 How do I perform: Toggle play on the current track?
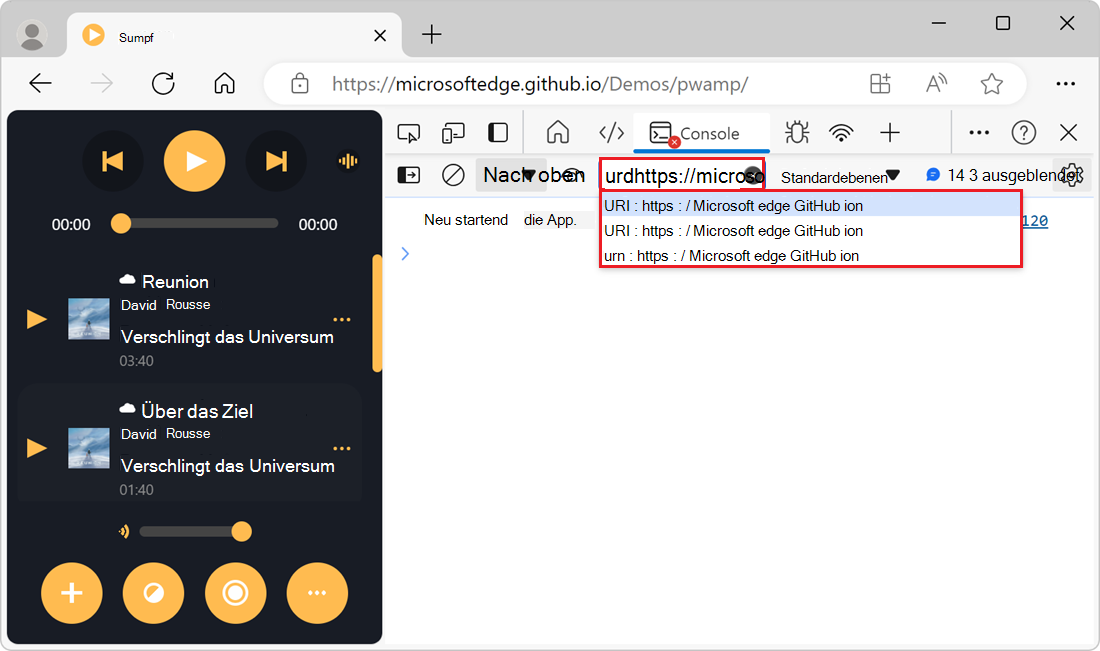[194, 160]
